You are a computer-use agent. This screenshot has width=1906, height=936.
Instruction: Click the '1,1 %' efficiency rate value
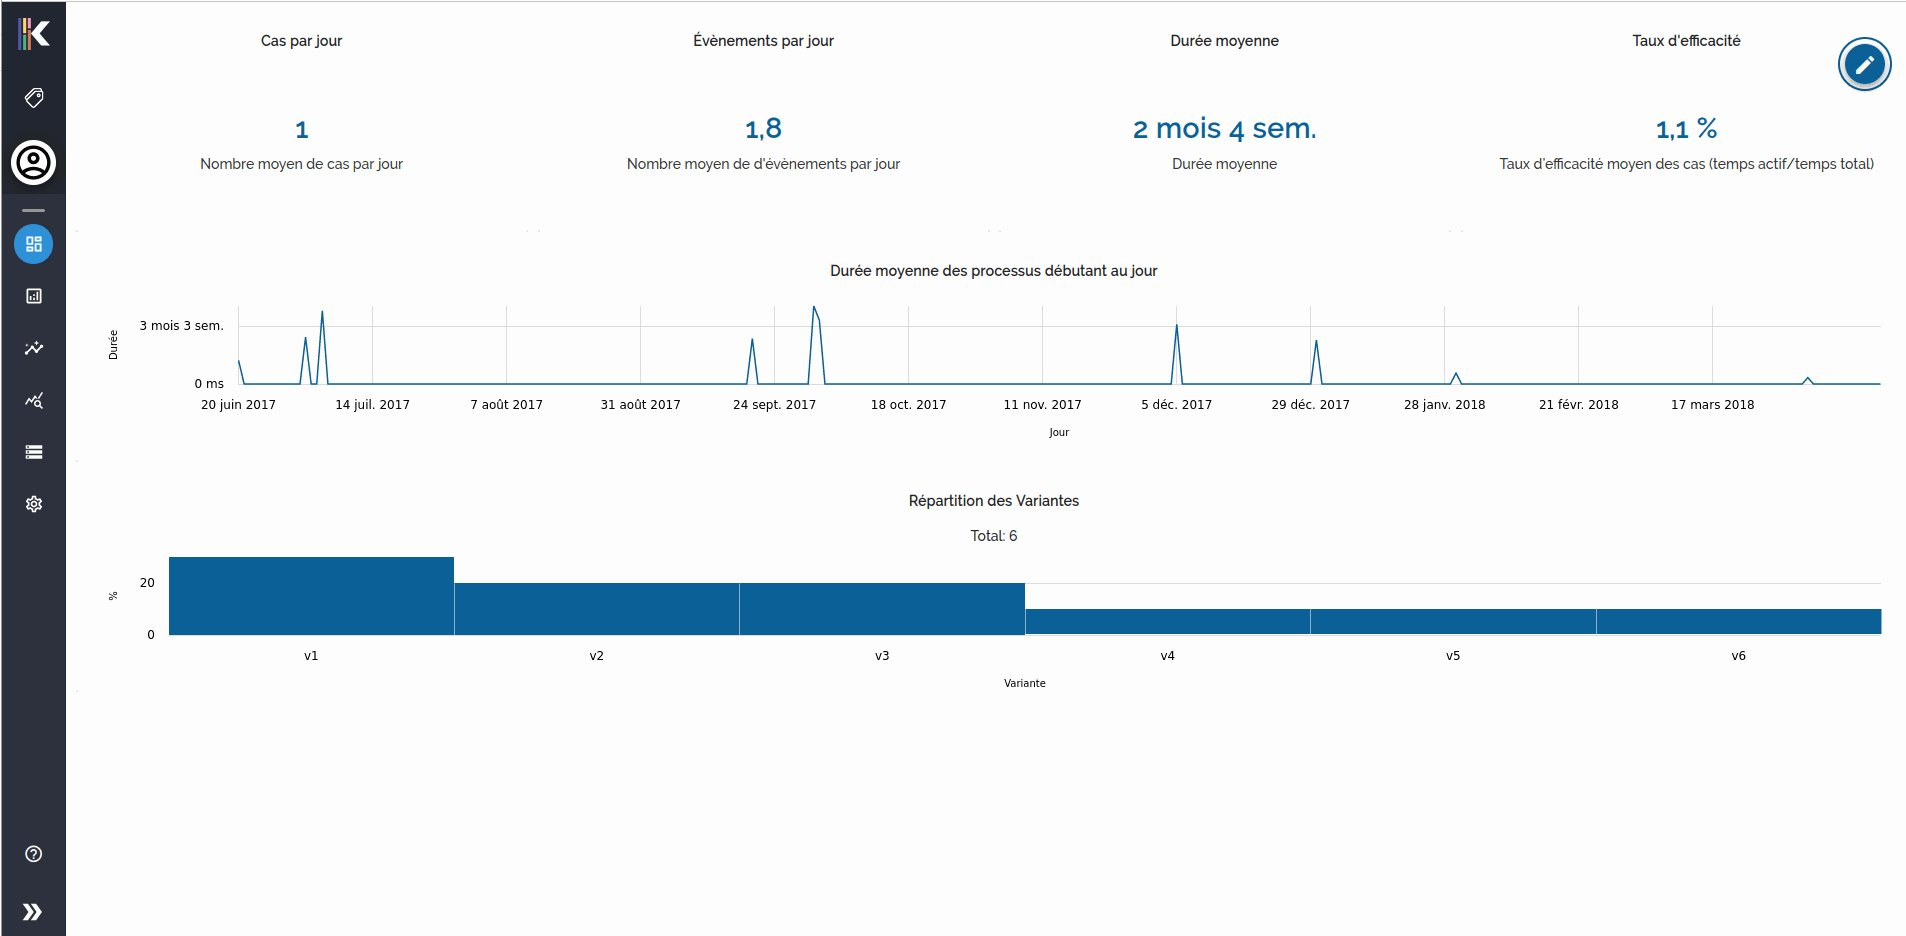[1686, 129]
